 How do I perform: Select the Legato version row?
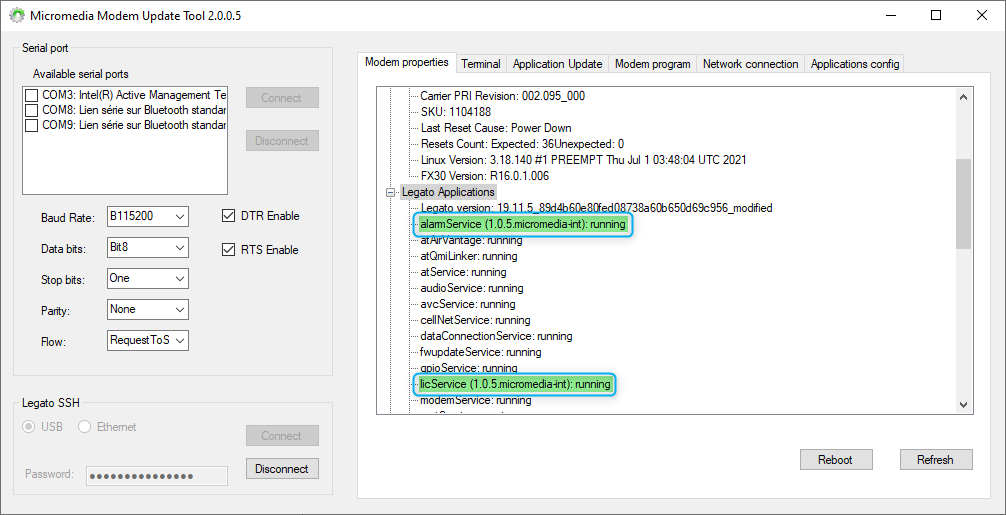(597, 208)
